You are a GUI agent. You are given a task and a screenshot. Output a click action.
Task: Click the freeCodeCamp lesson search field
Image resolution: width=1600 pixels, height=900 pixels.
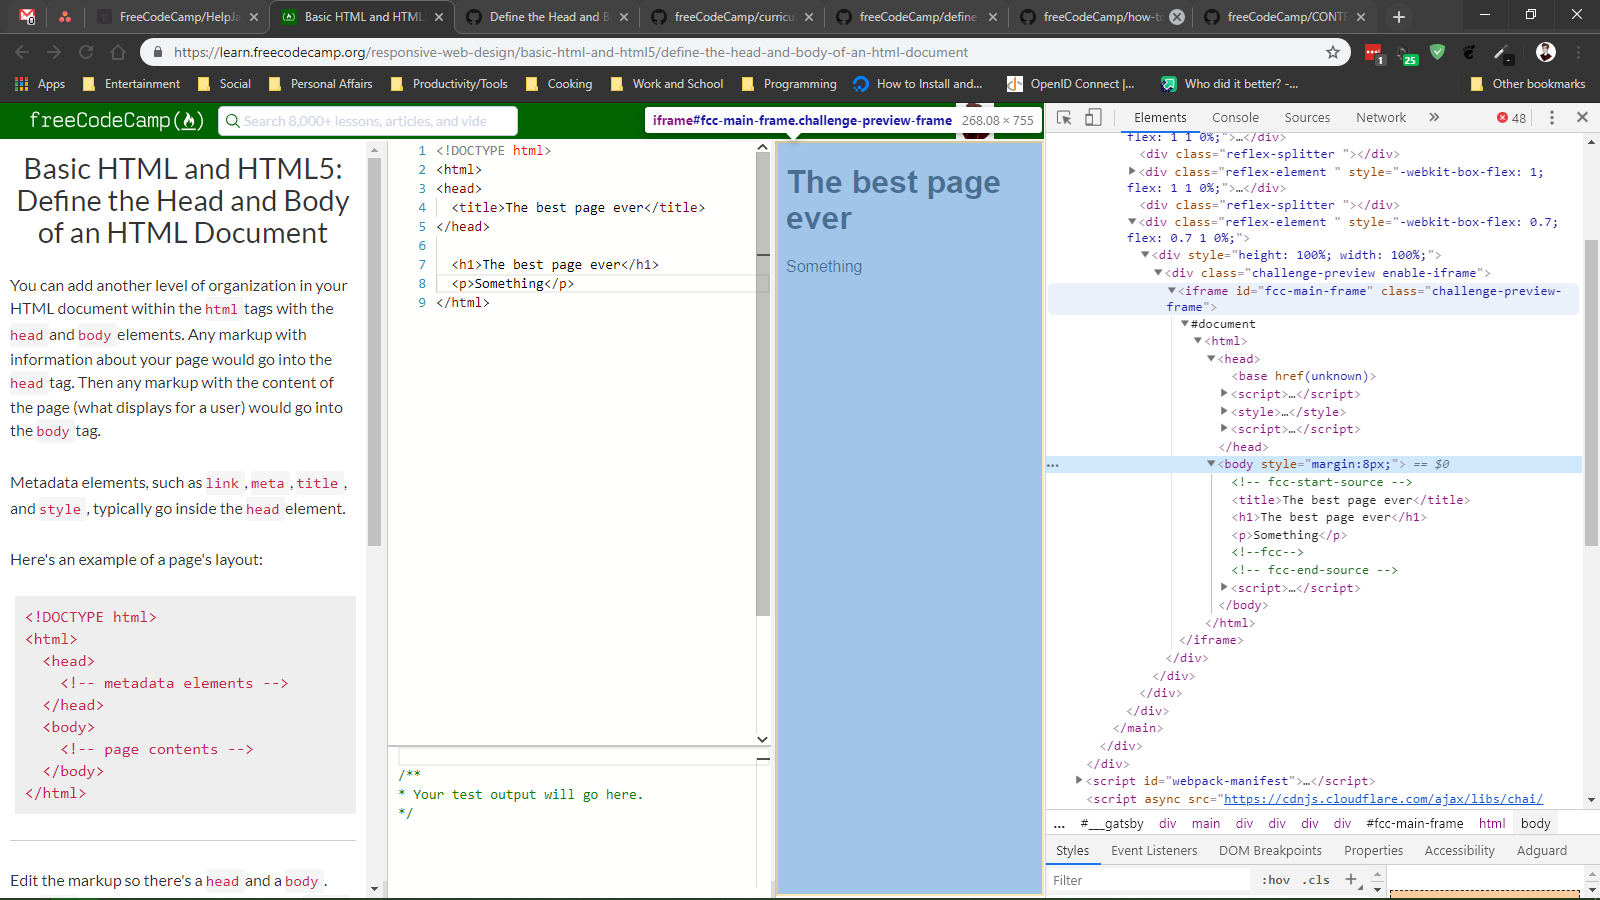click(x=368, y=121)
